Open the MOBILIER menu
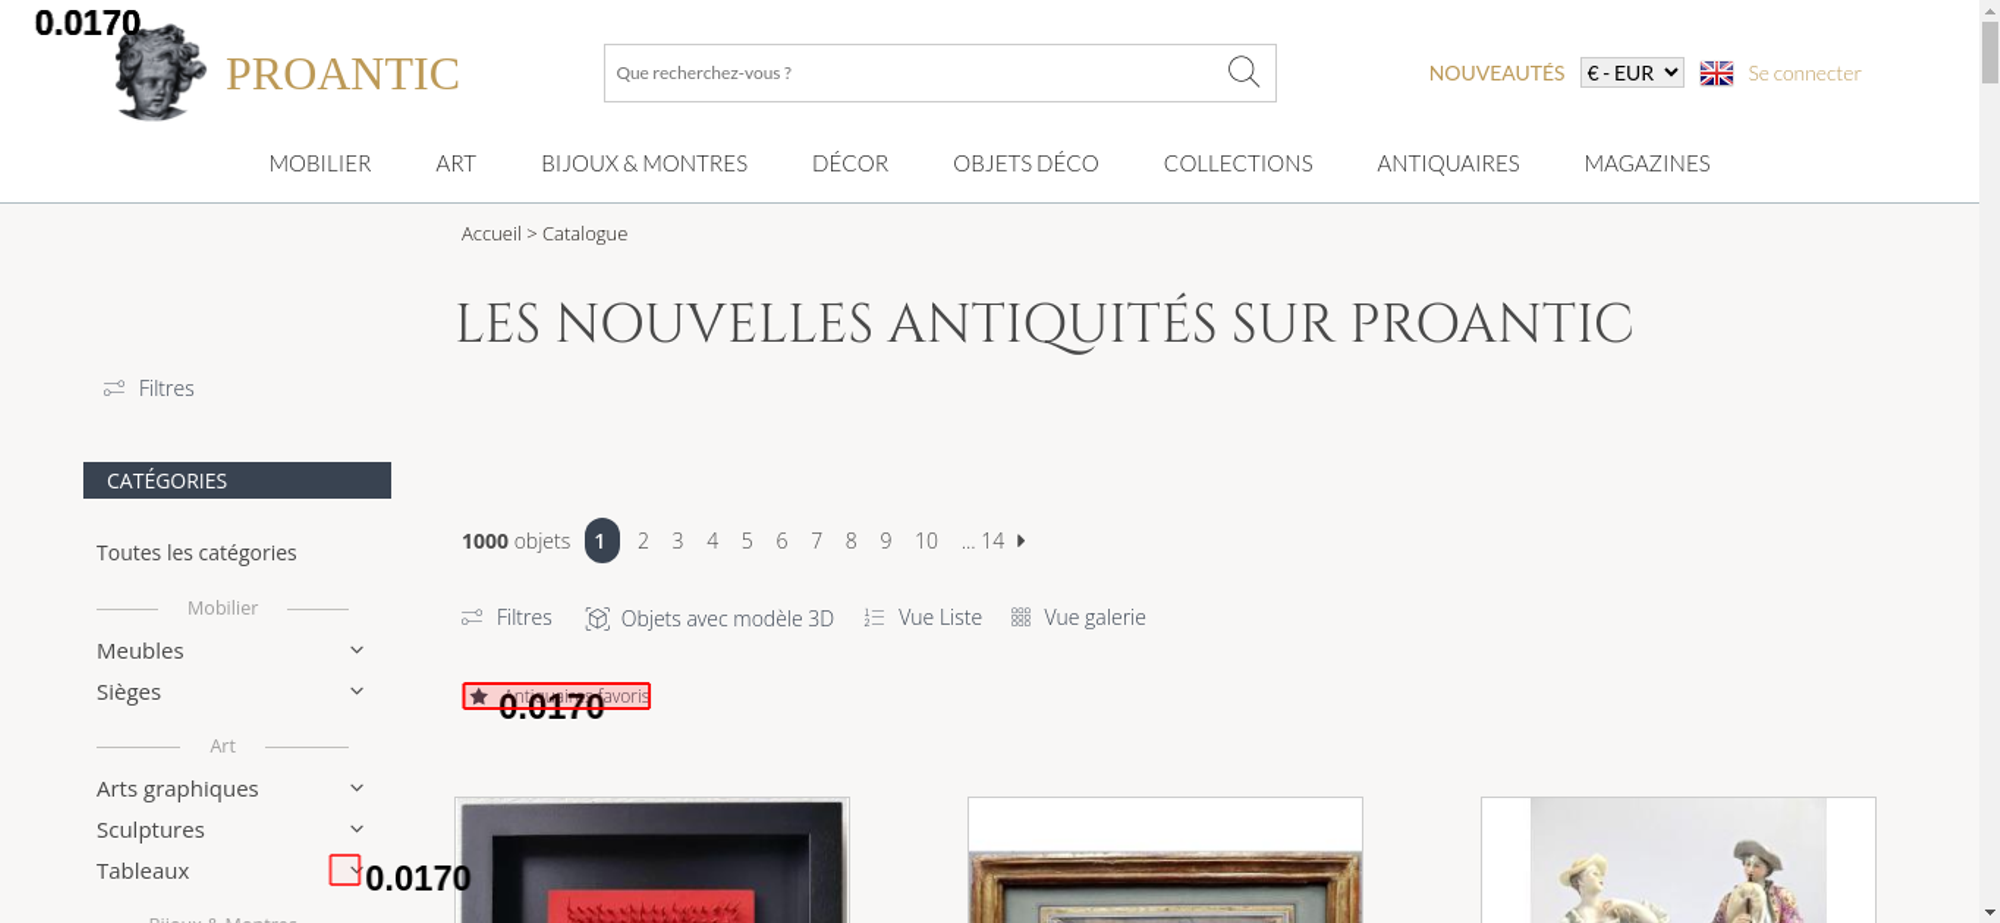This screenshot has height=923, width=2000. [x=320, y=164]
